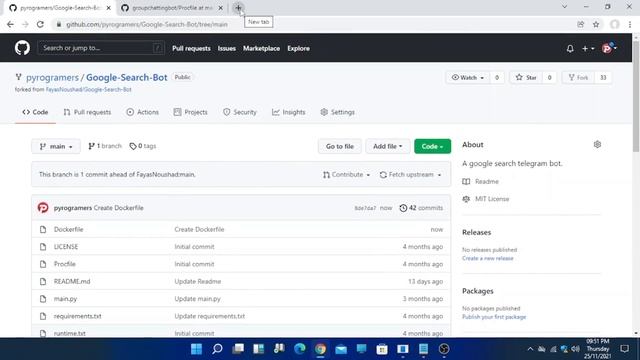
Task: Open the Readme link in About
Action: (487, 182)
